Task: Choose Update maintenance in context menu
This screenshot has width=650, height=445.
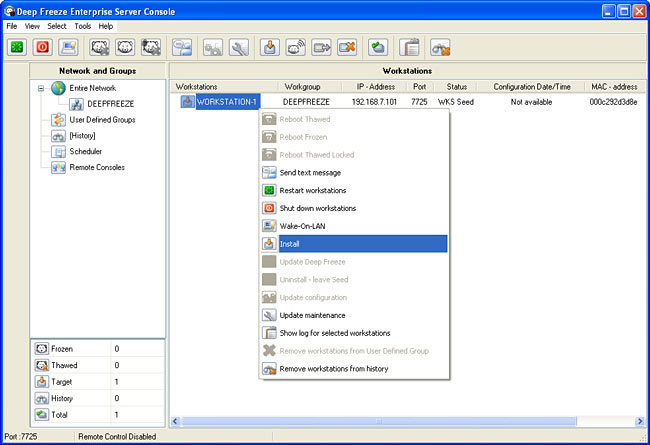Action: [x=354, y=315]
